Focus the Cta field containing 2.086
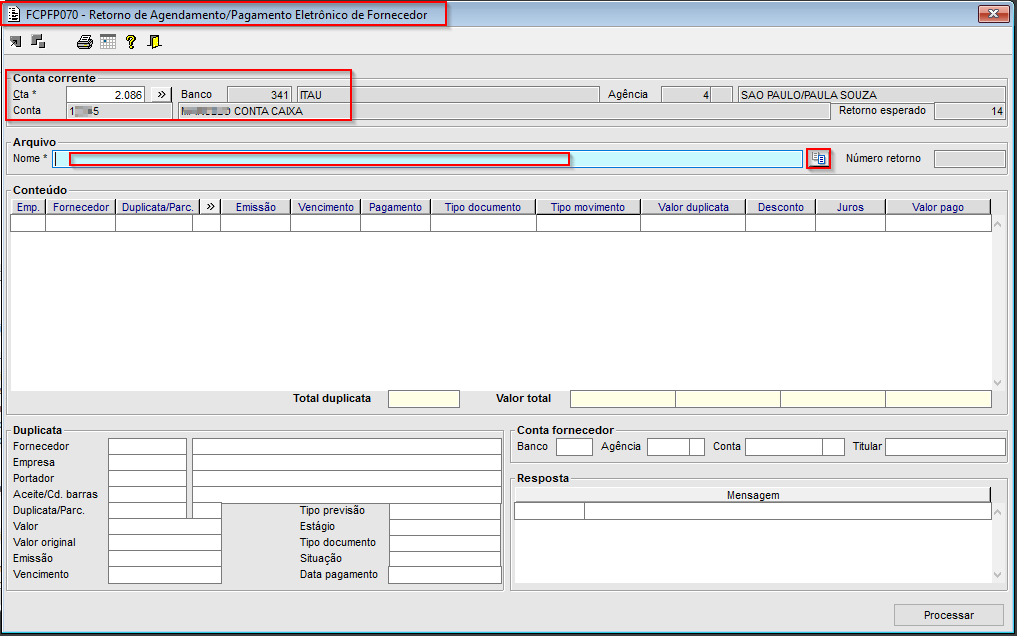Screen dimensions: 1017x636 click(x=106, y=95)
